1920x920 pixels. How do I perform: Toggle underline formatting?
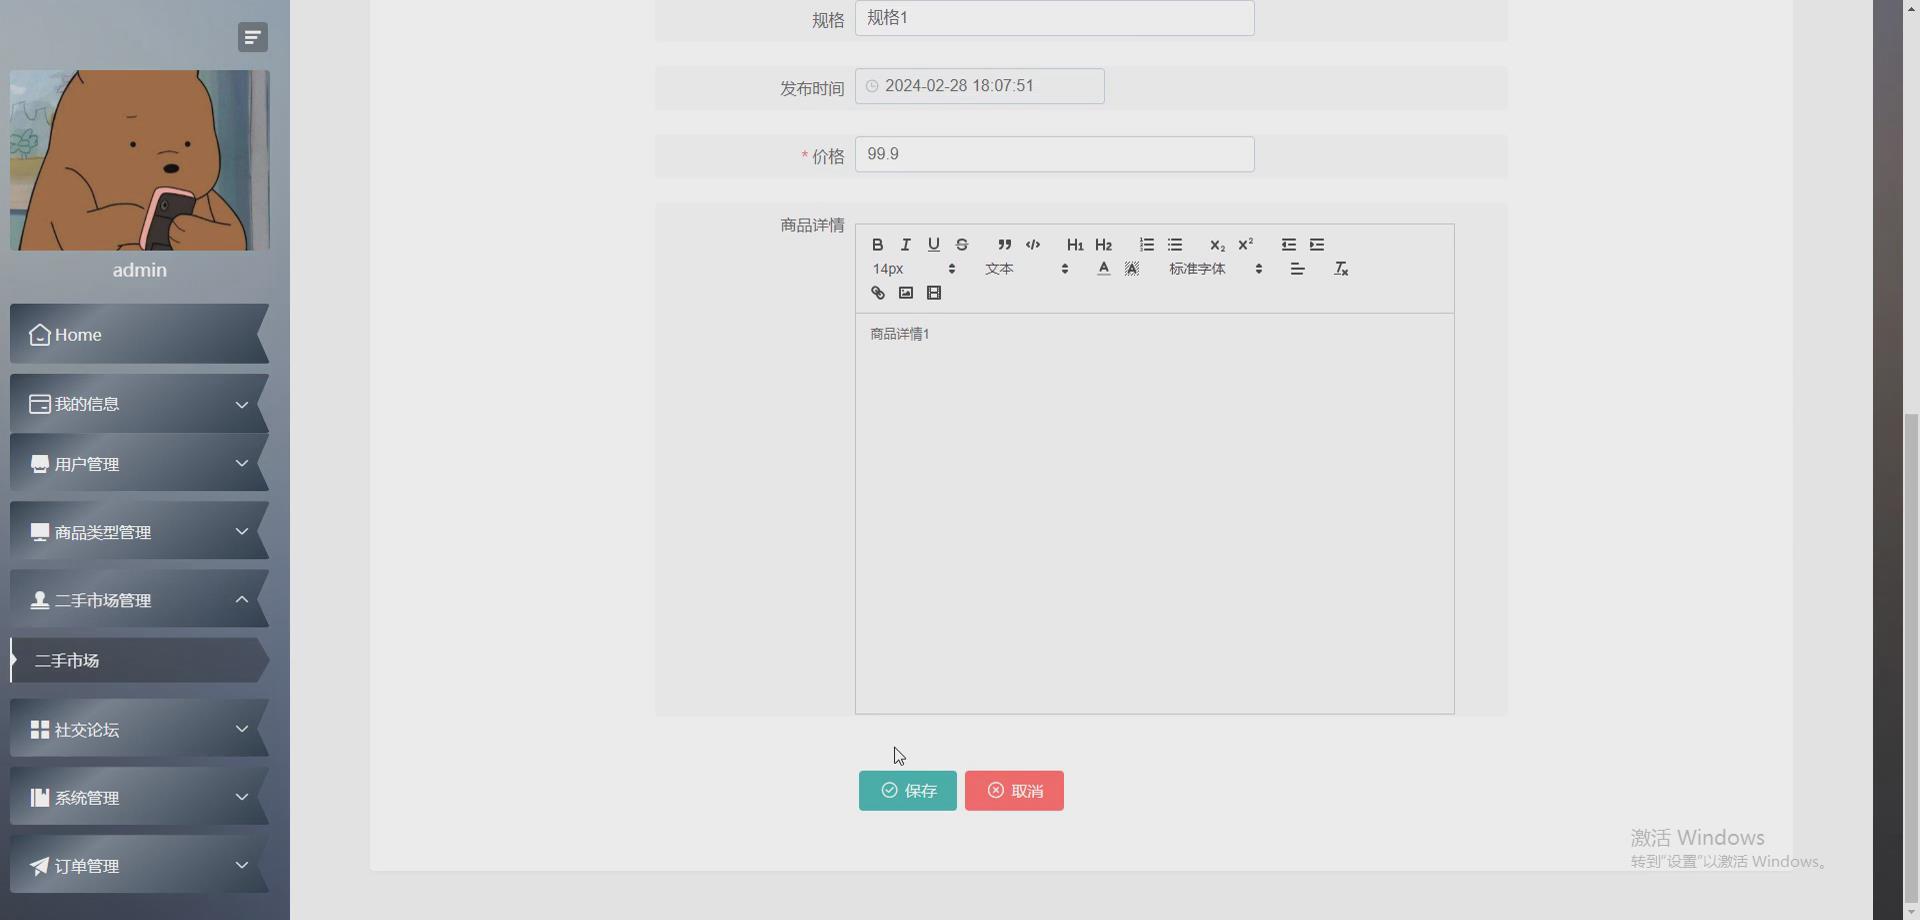coord(933,244)
